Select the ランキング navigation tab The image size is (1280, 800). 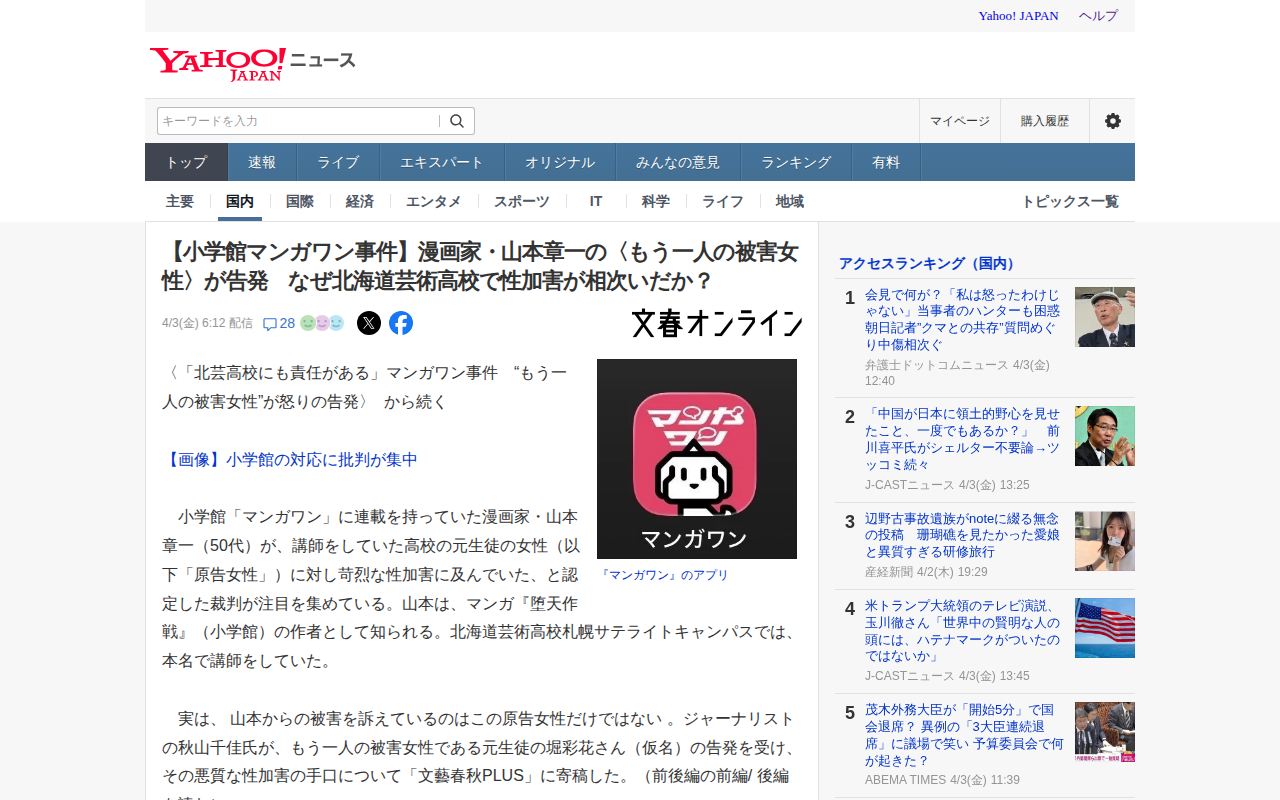(x=796, y=162)
